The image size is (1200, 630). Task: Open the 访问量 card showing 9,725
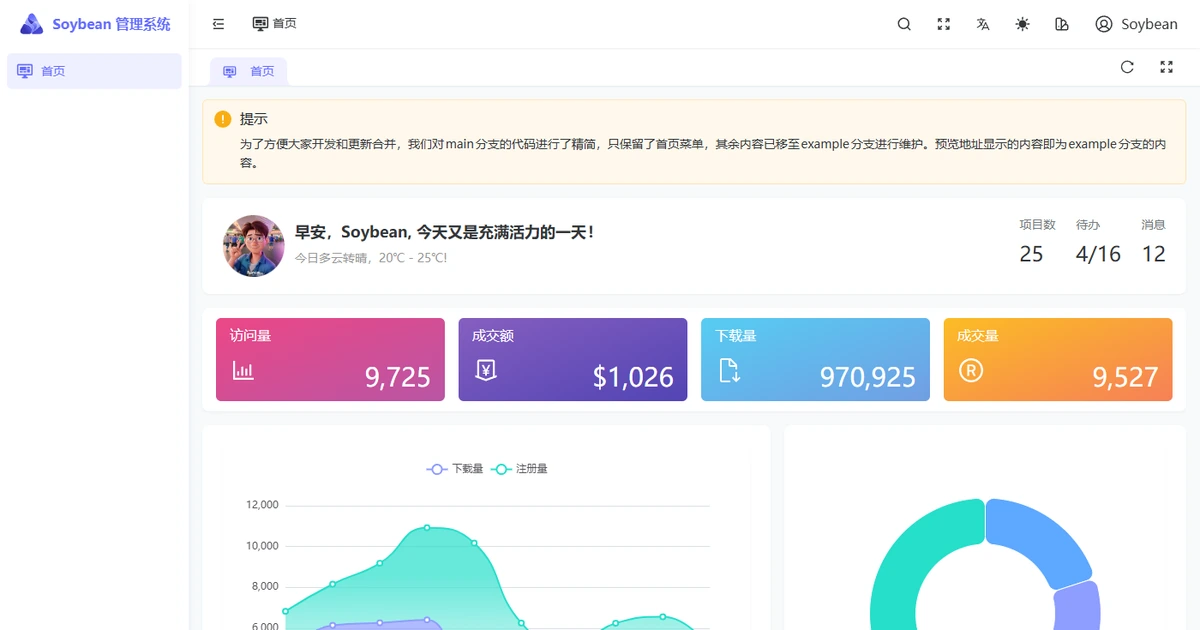pos(330,360)
